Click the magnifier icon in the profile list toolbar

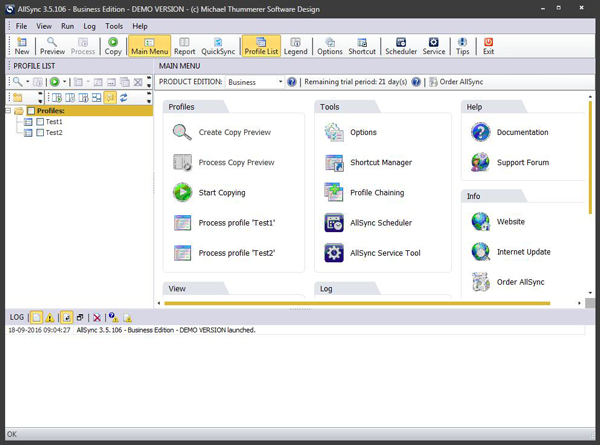click(18, 82)
